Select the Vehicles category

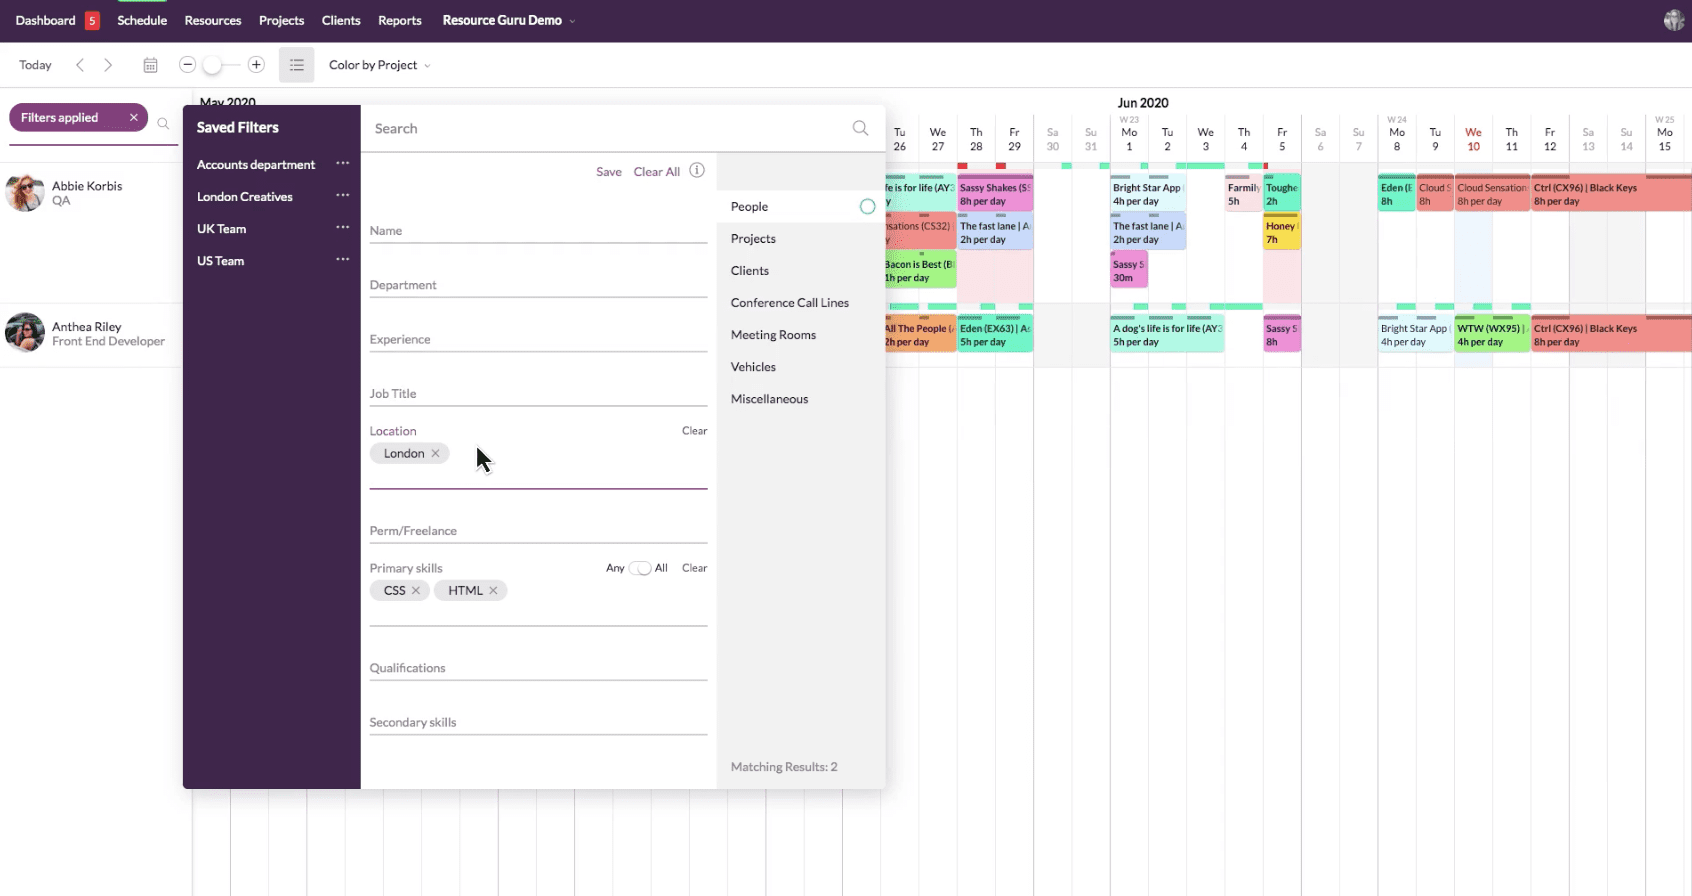coord(753,367)
